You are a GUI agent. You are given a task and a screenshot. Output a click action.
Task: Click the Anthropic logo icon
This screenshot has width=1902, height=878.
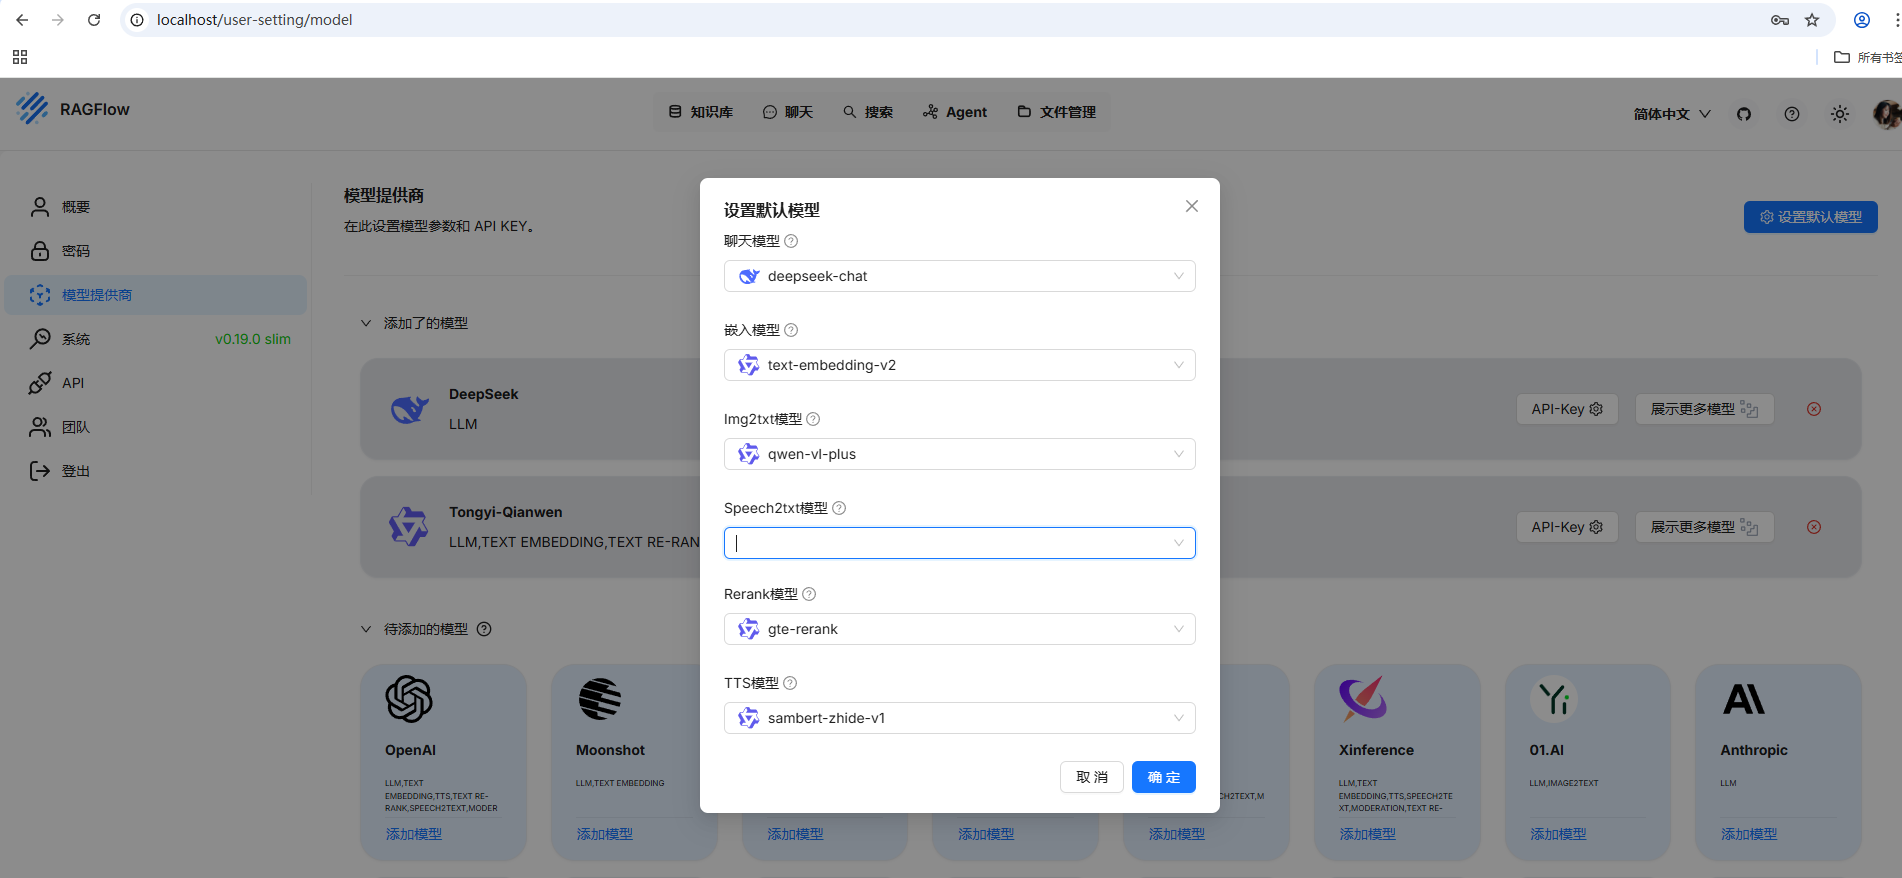click(1744, 699)
